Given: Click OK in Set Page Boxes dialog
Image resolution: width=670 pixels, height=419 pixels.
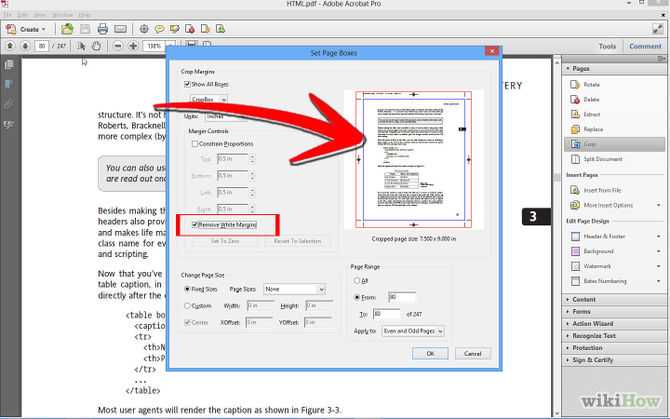Looking at the screenshot, I should [x=430, y=354].
